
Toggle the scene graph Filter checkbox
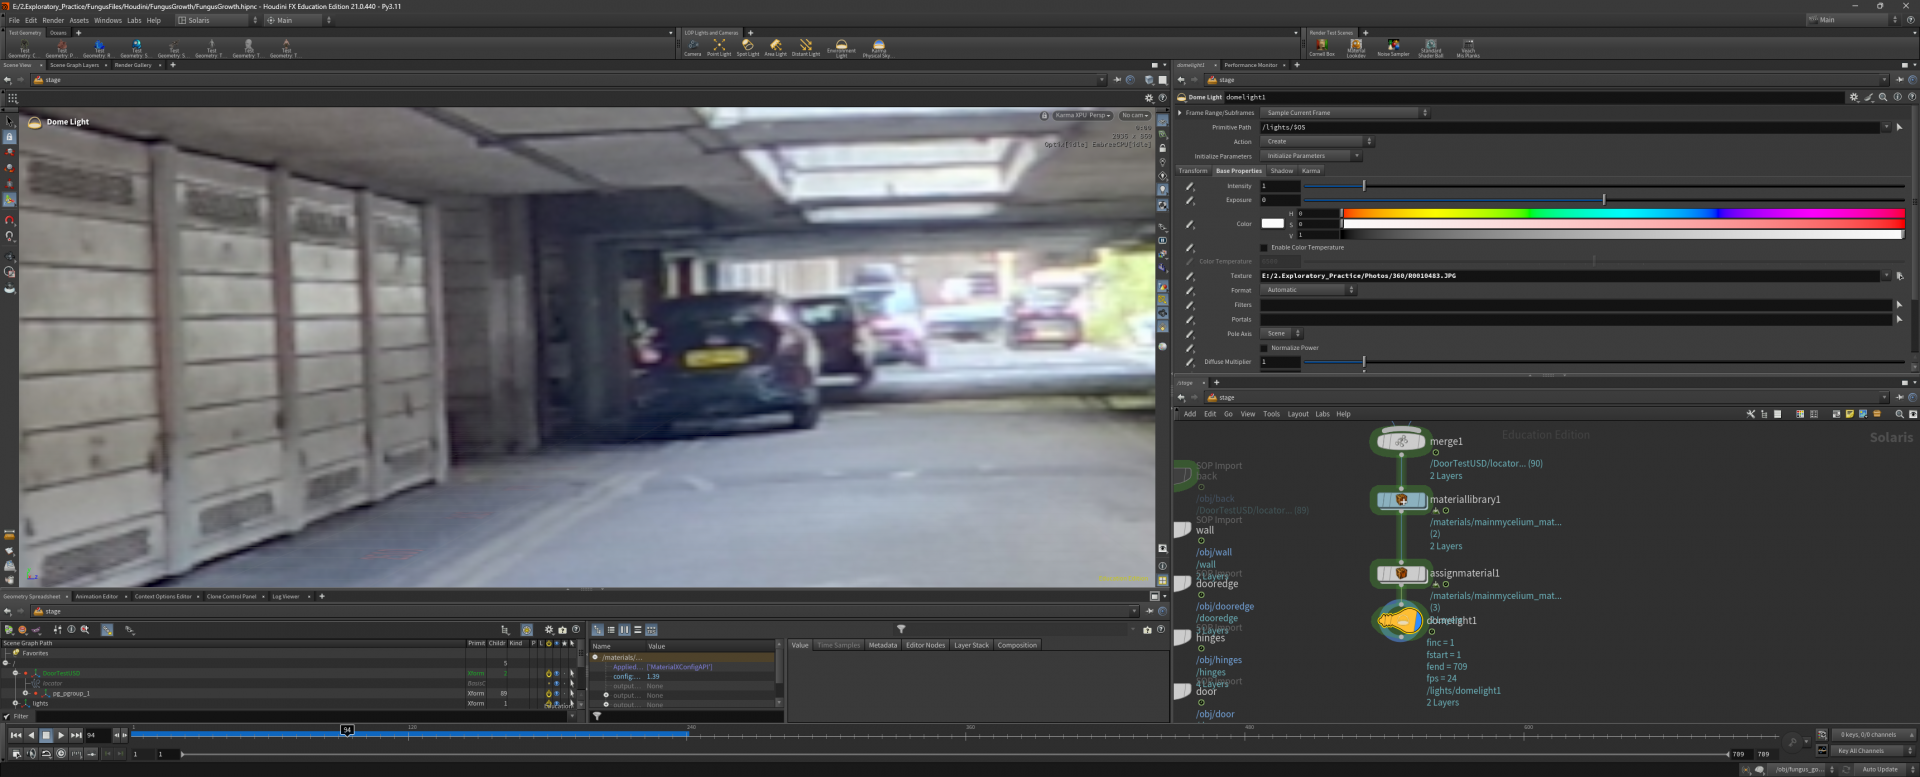point(7,716)
